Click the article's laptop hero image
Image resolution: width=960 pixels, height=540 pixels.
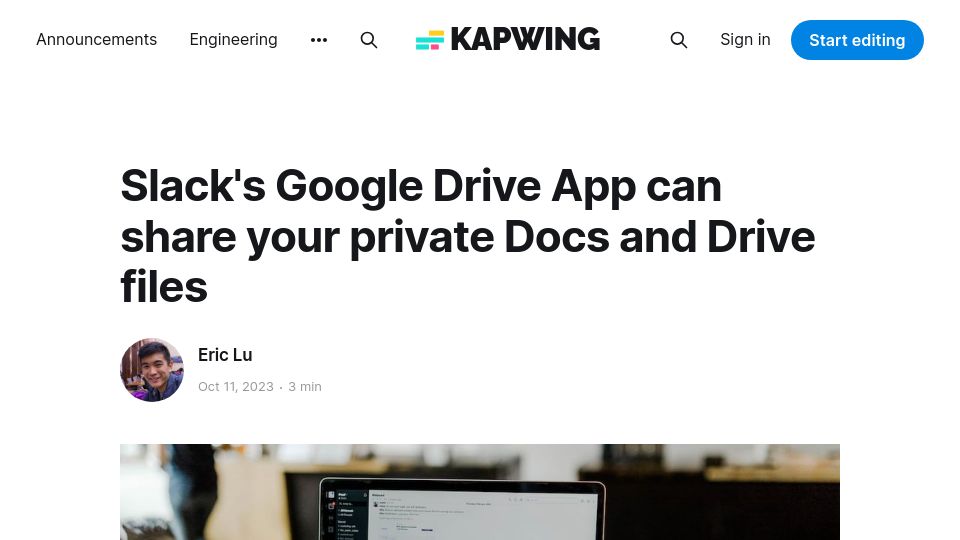click(x=480, y=492)
